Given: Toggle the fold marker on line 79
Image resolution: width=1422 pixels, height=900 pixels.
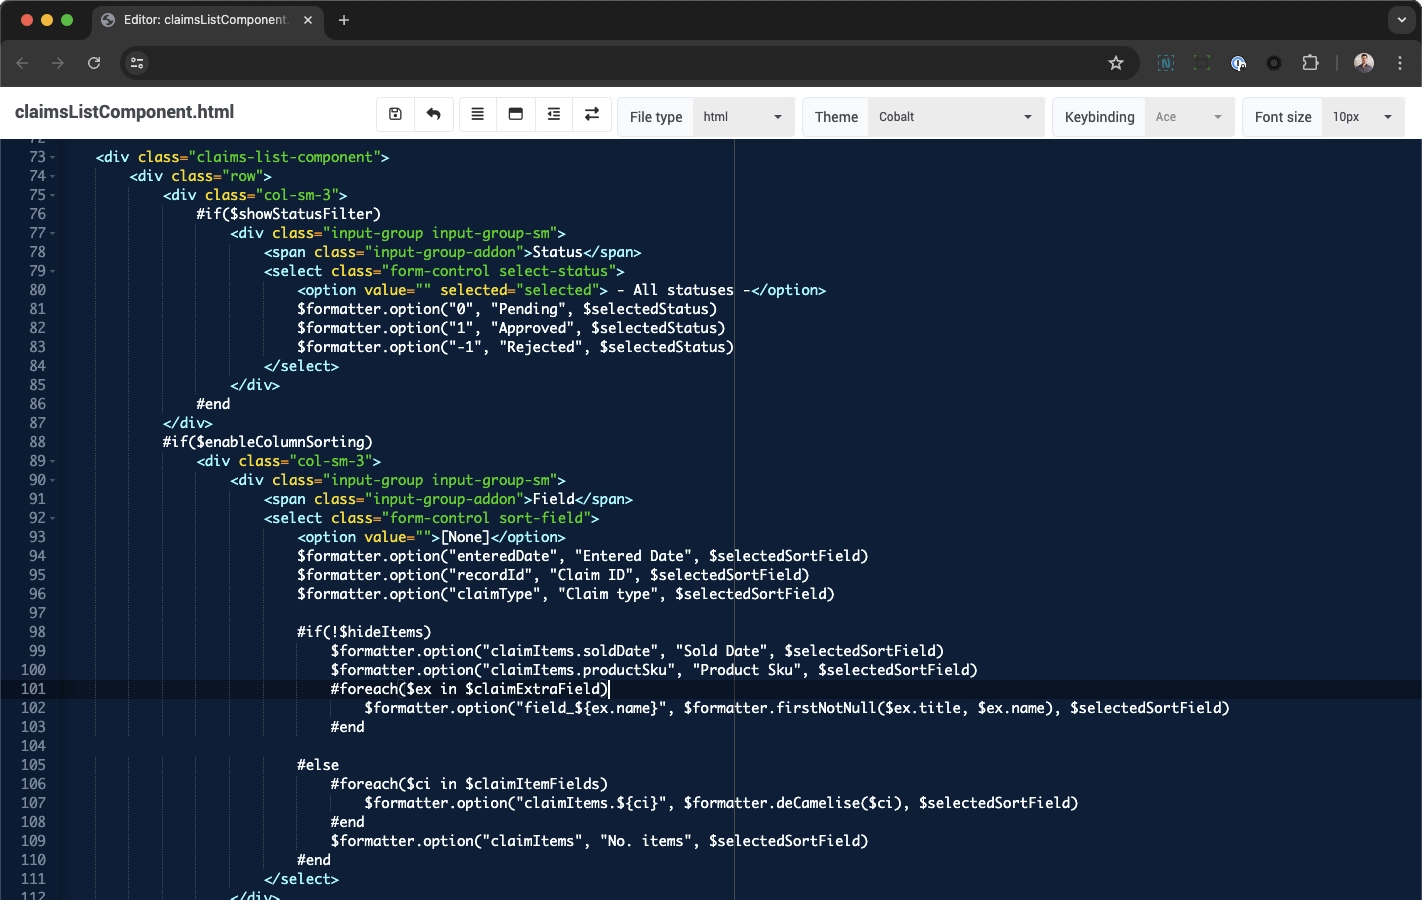Looking at the screenshot, I should (53, 271).
